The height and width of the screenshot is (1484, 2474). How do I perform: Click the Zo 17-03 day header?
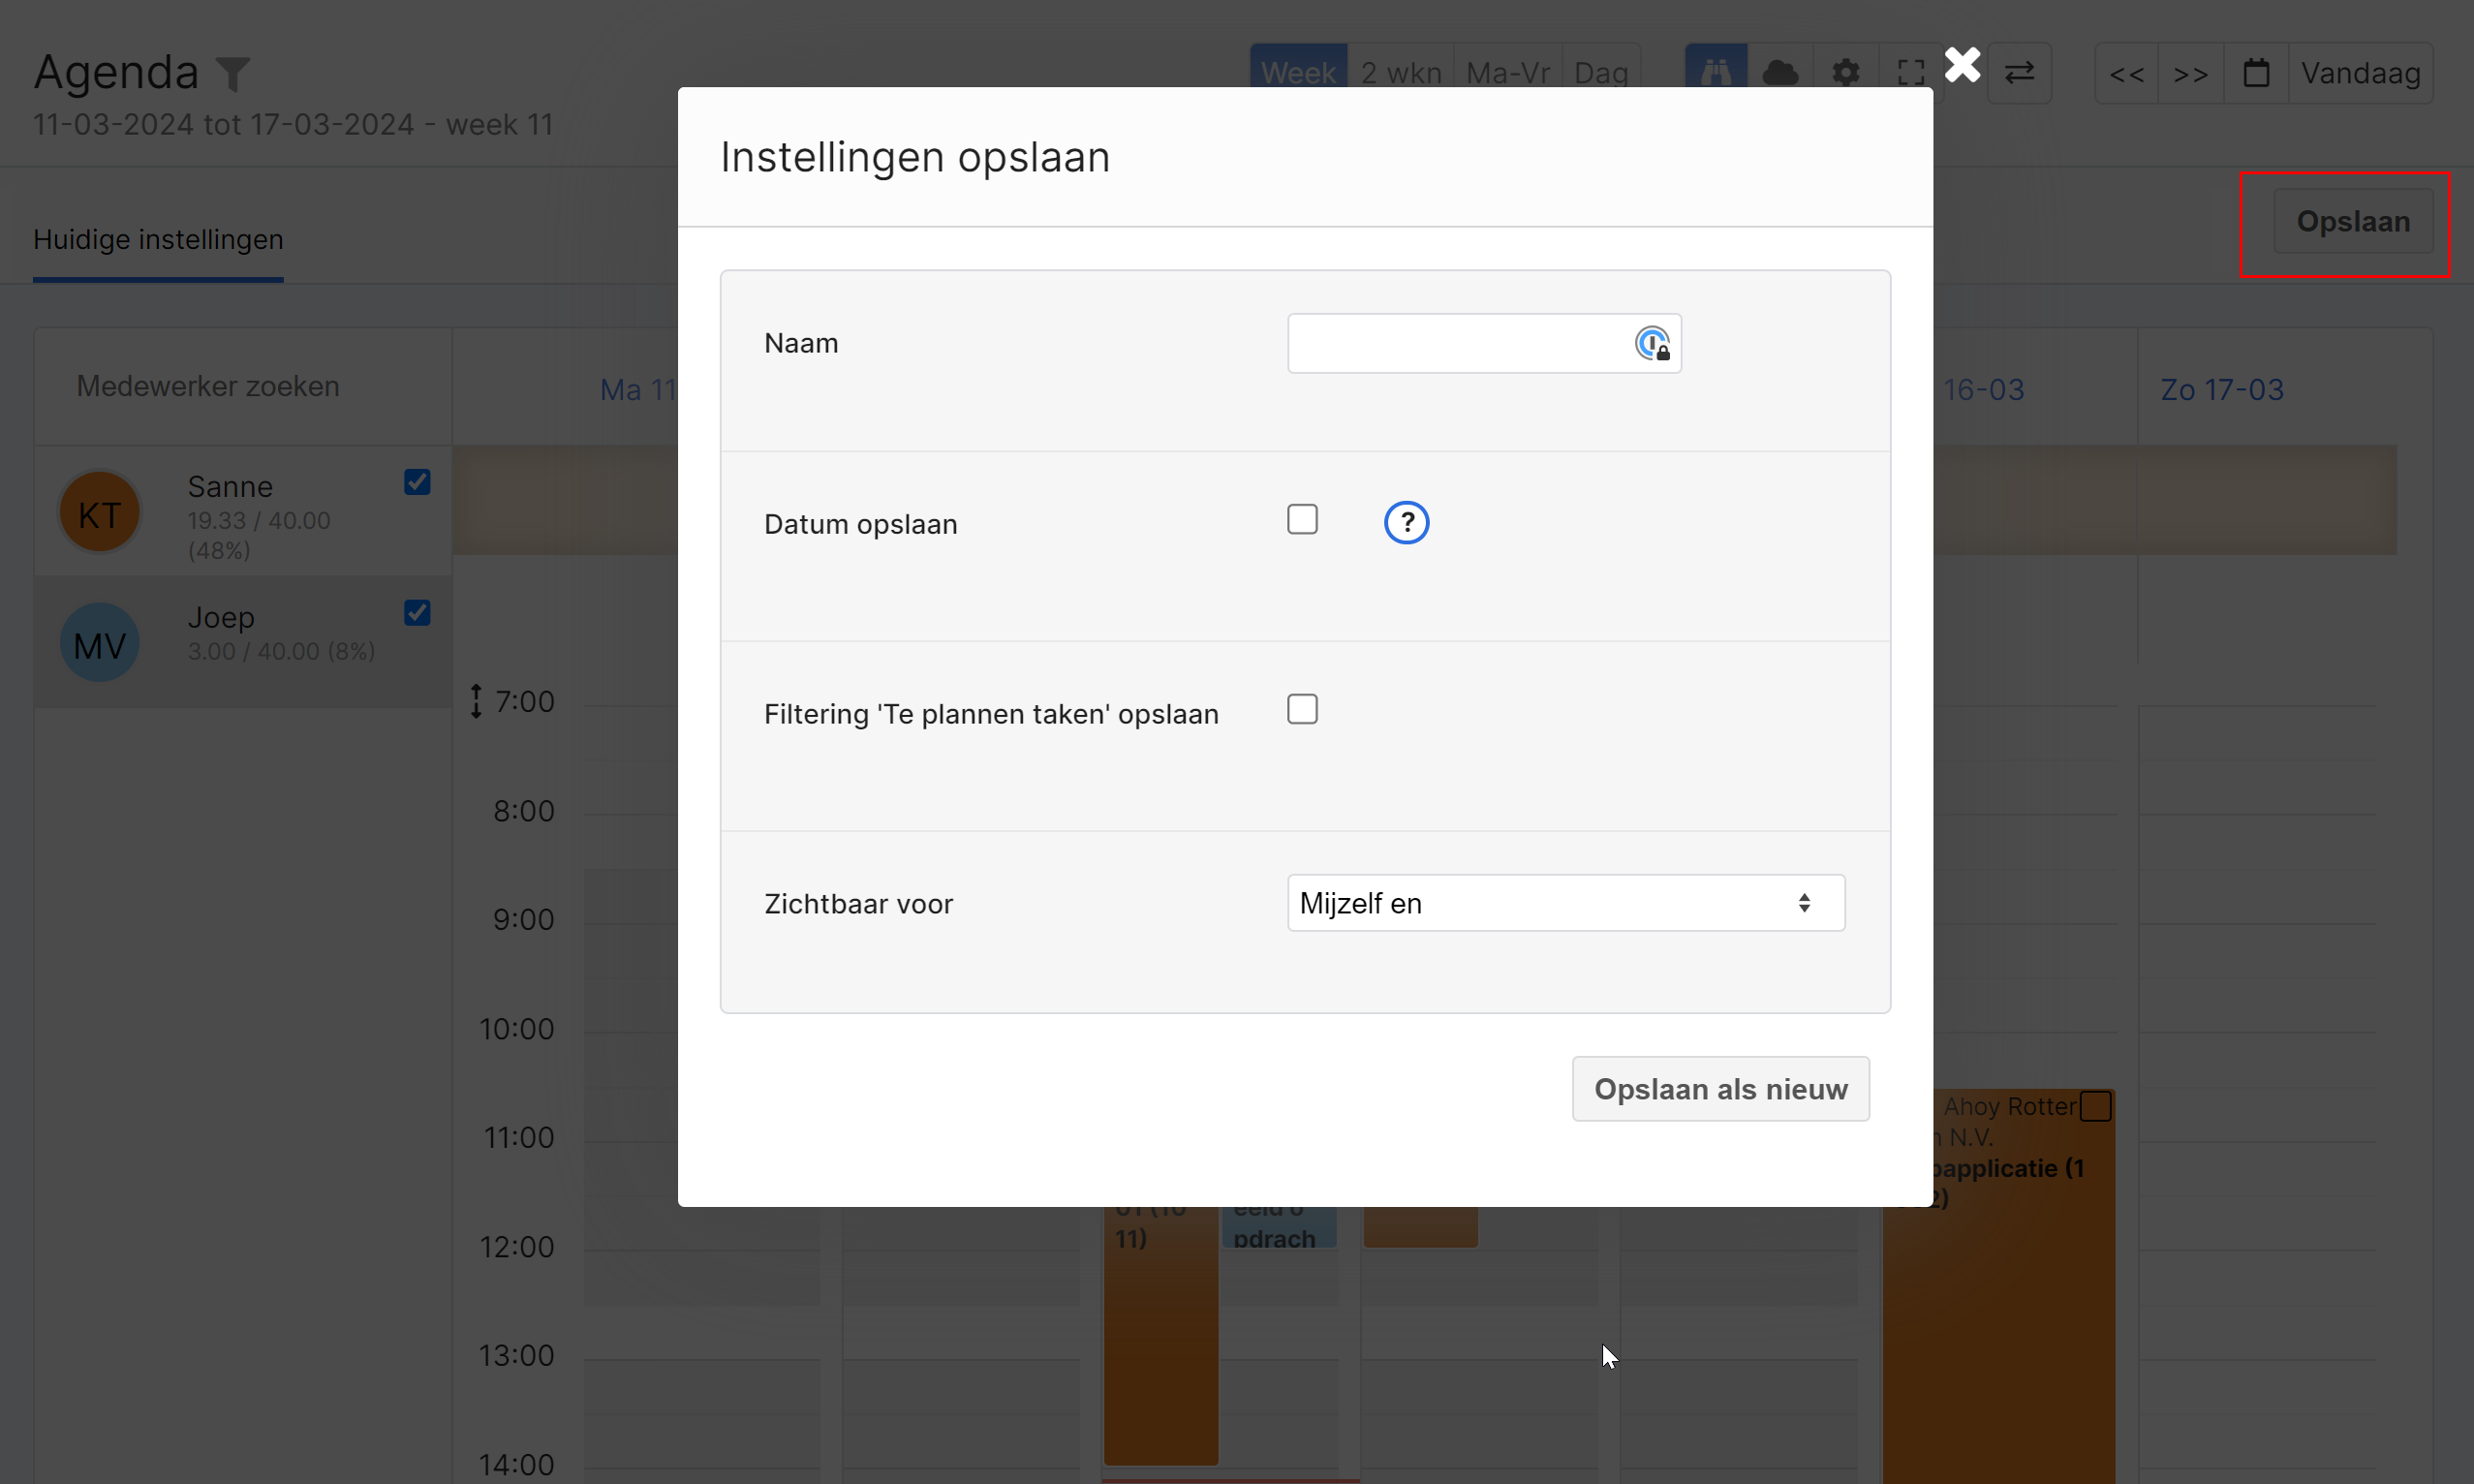(2222, 389)
